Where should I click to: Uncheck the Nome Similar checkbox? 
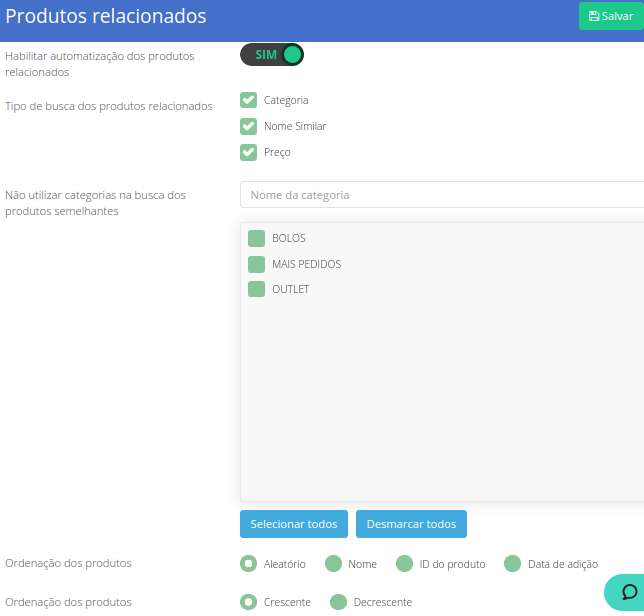pos(249,126)
